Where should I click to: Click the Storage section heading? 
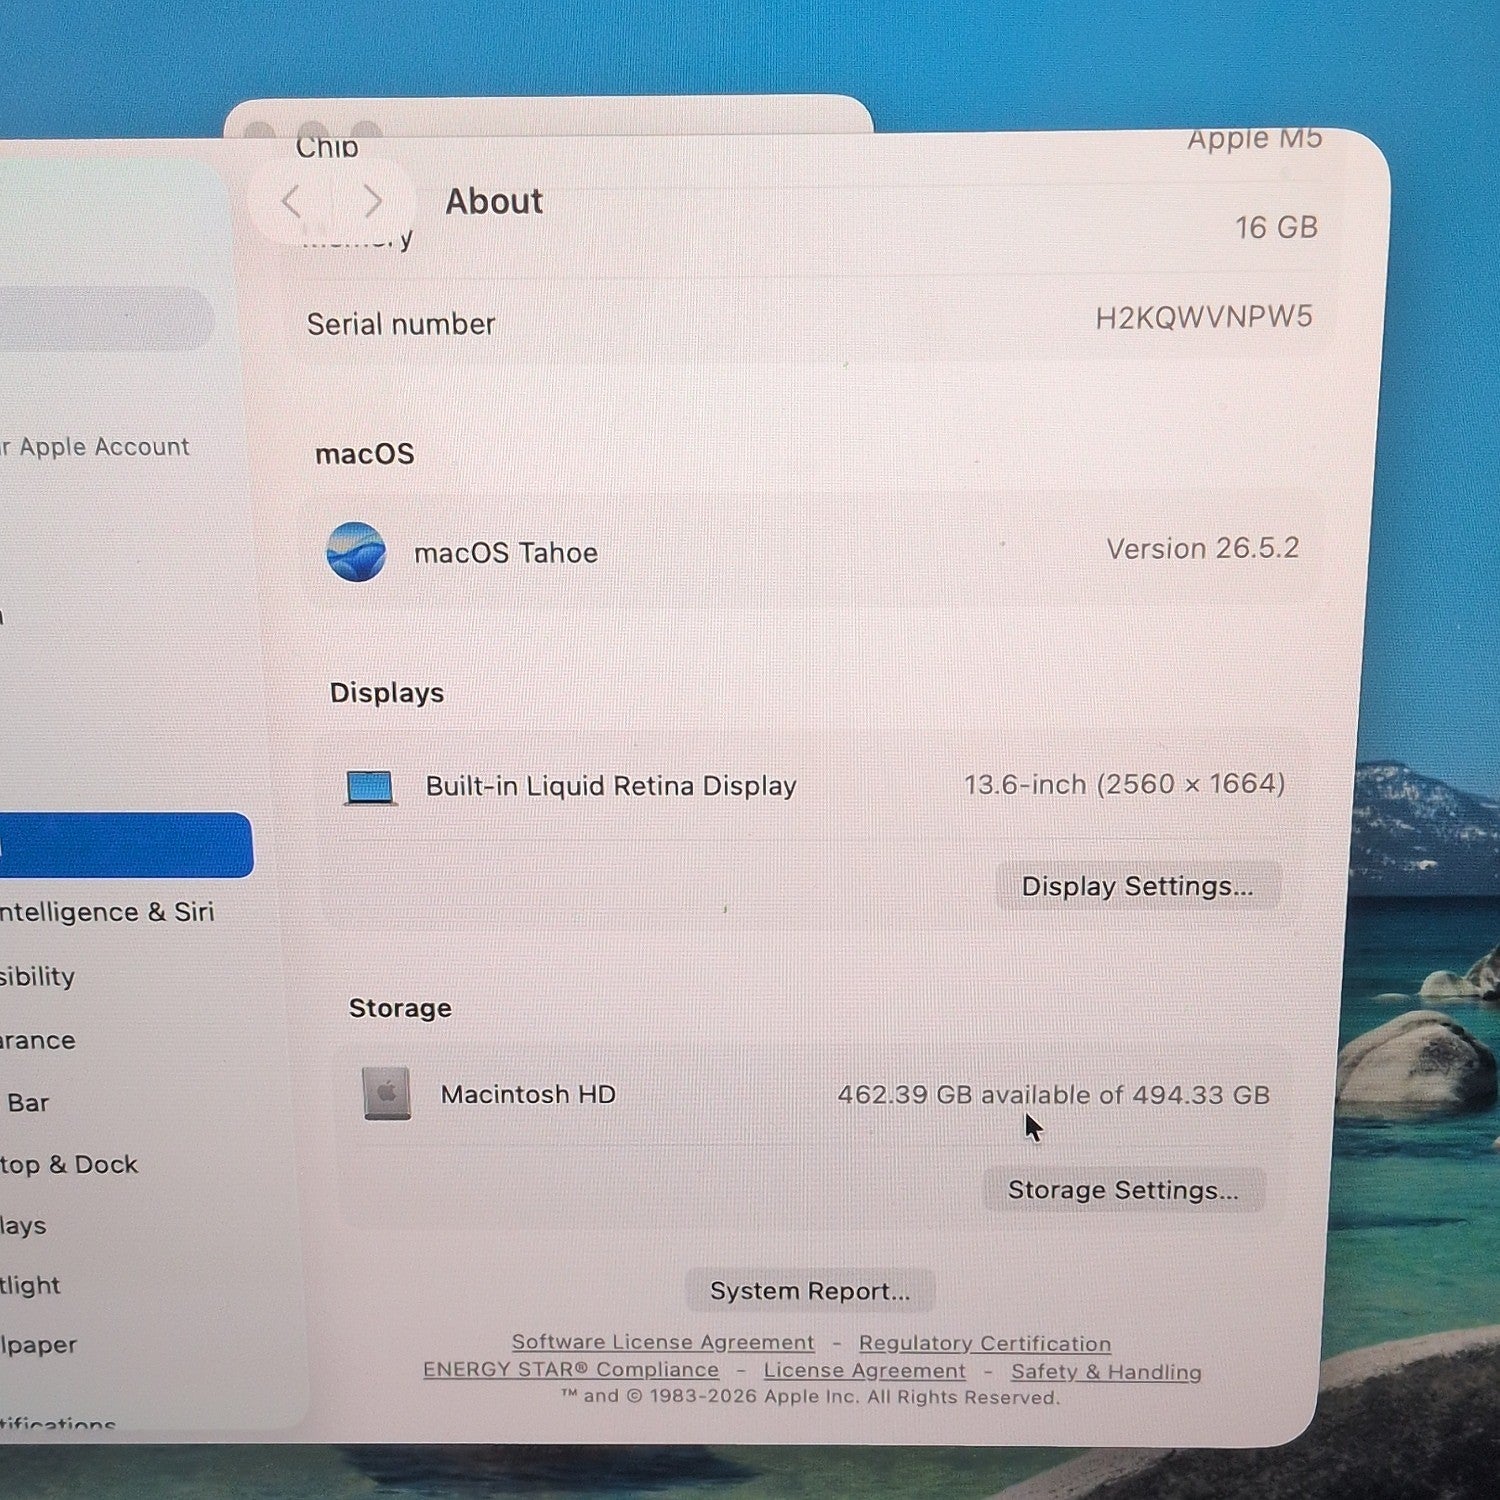tap(400, 1008)
